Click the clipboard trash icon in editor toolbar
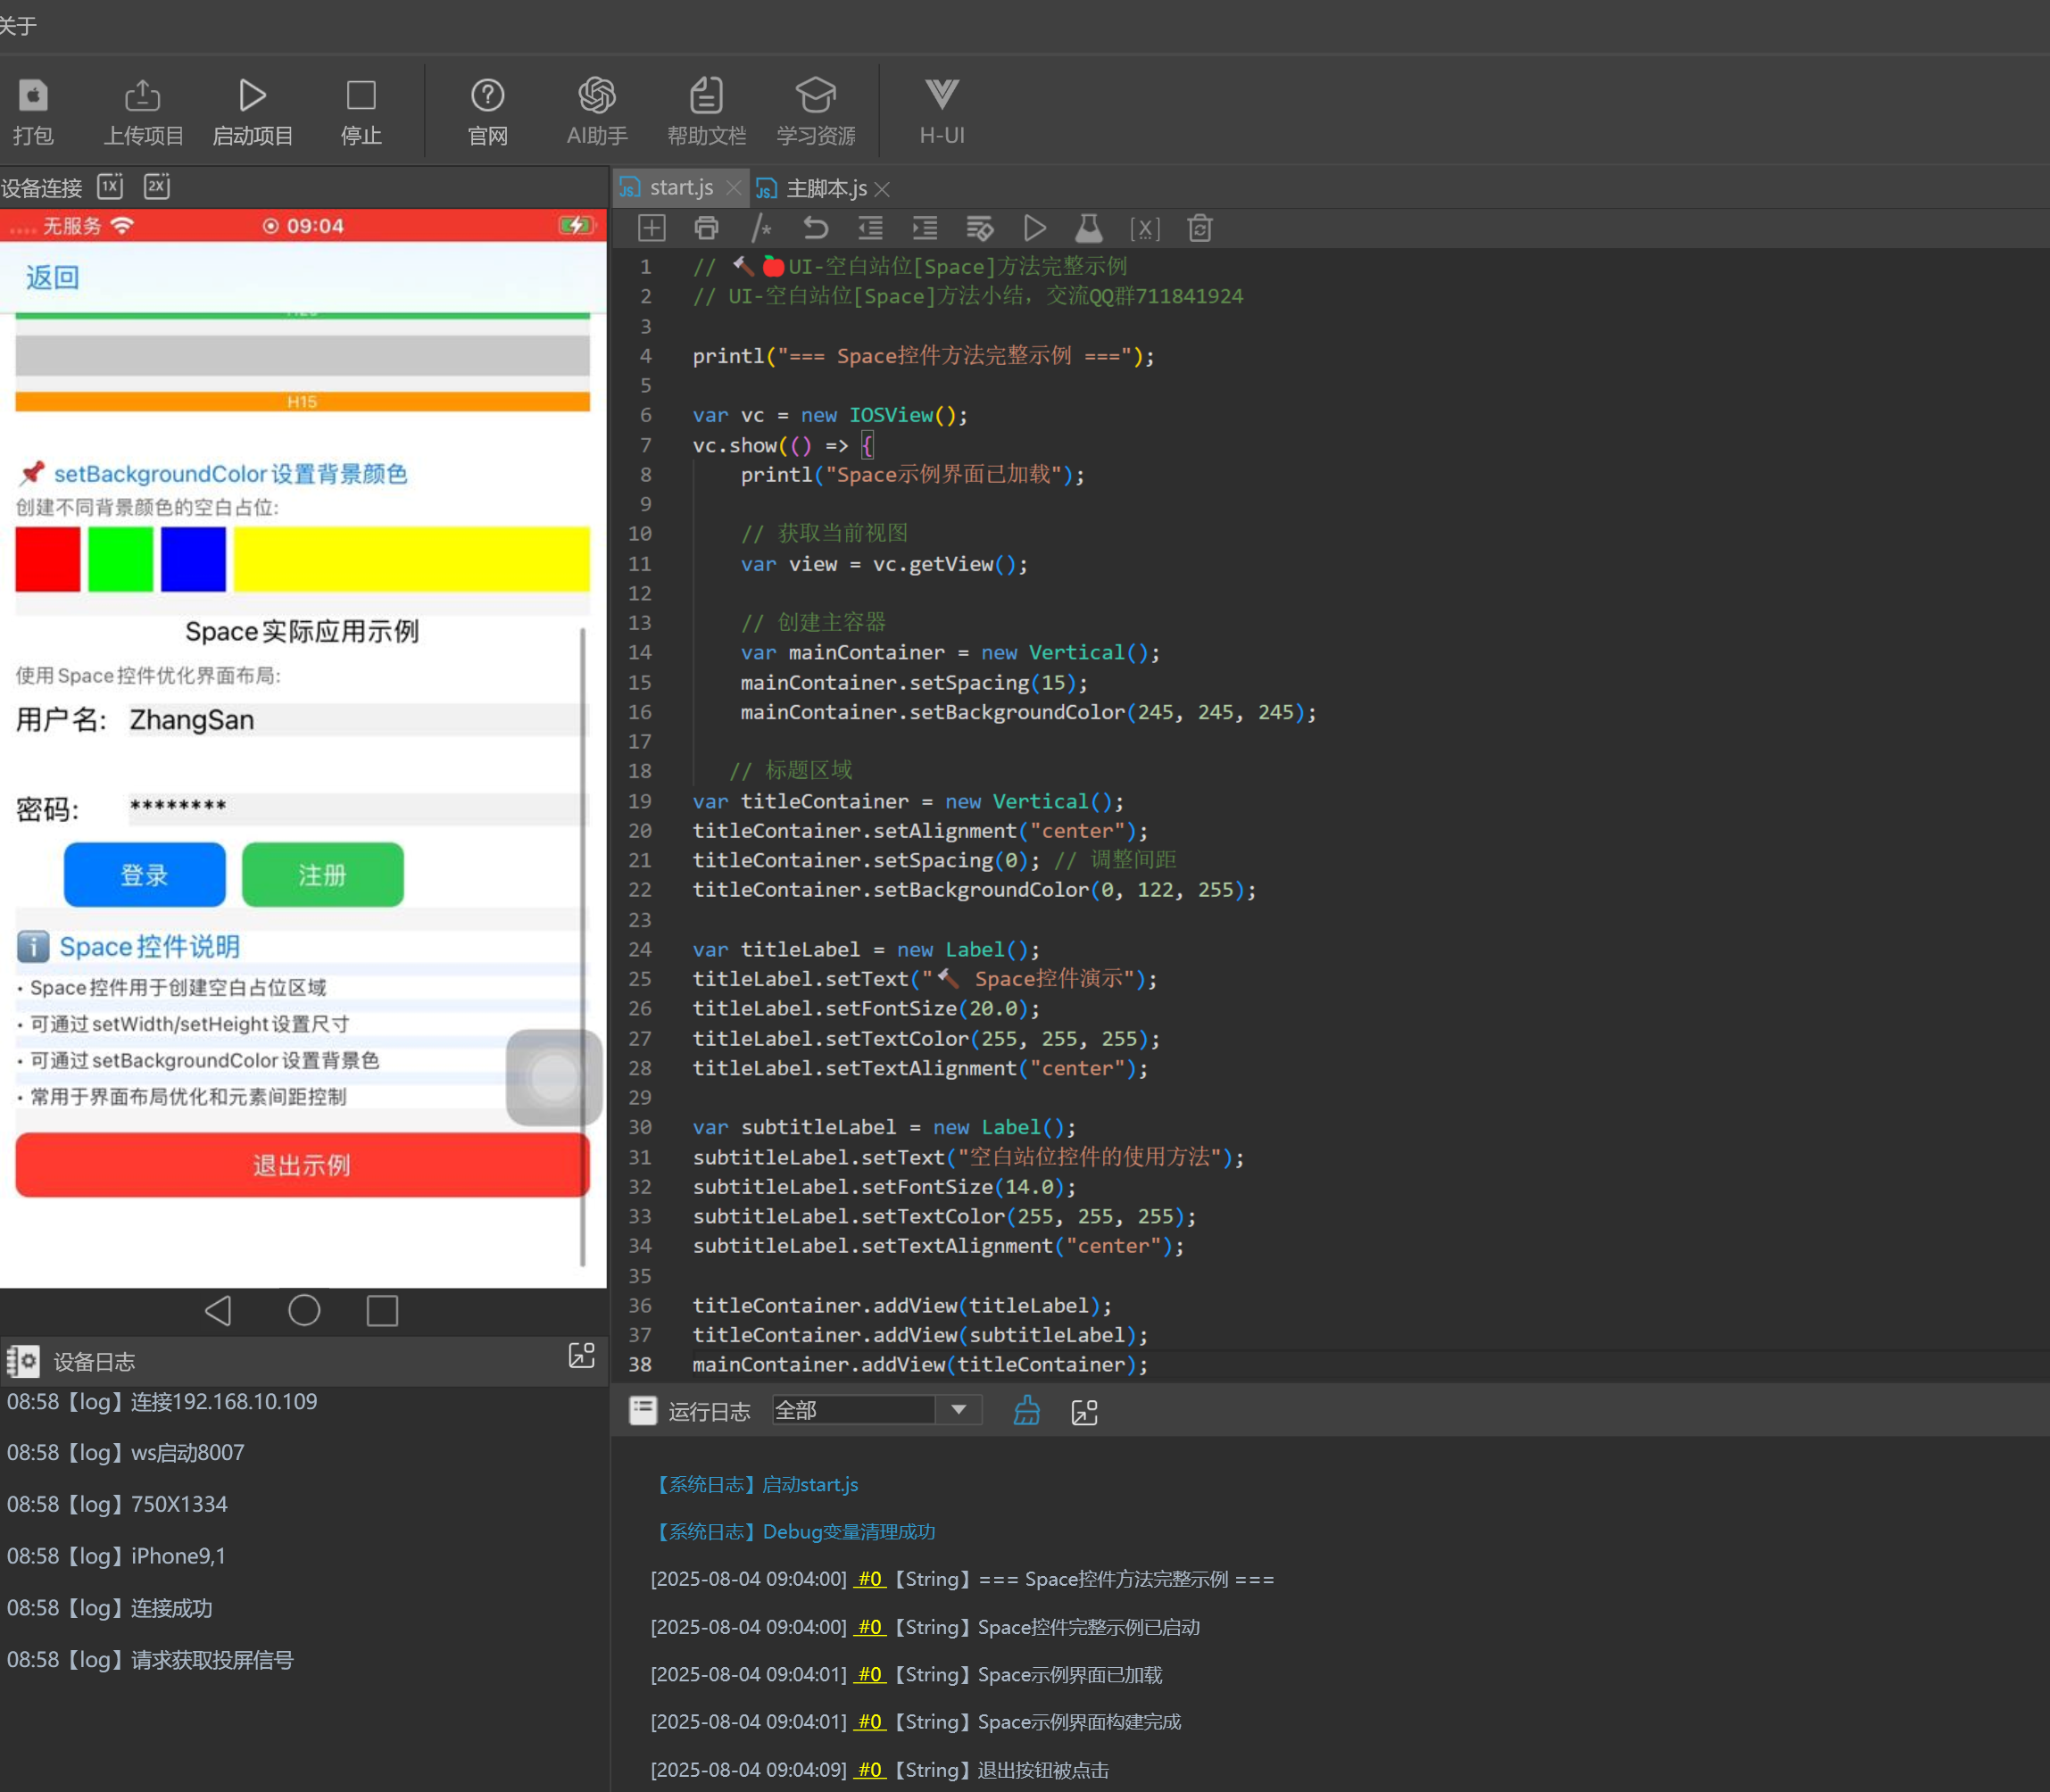This screenshot has width=2050, height=1792. coord(1200,228)
